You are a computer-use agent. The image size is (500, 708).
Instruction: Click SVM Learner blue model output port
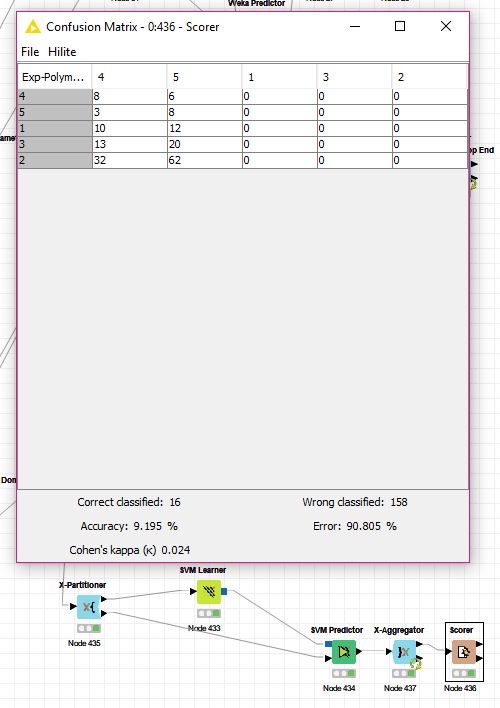224,591
